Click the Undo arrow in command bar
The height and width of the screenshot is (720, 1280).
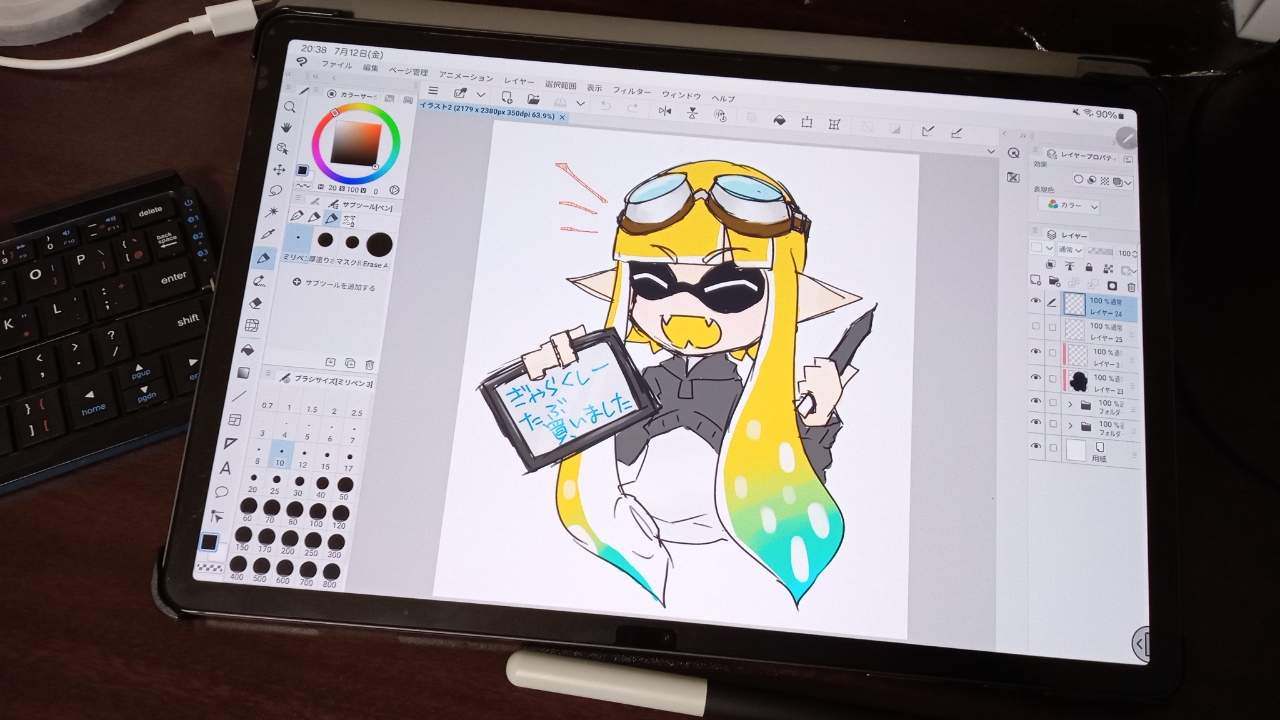(x=604, y=106)
